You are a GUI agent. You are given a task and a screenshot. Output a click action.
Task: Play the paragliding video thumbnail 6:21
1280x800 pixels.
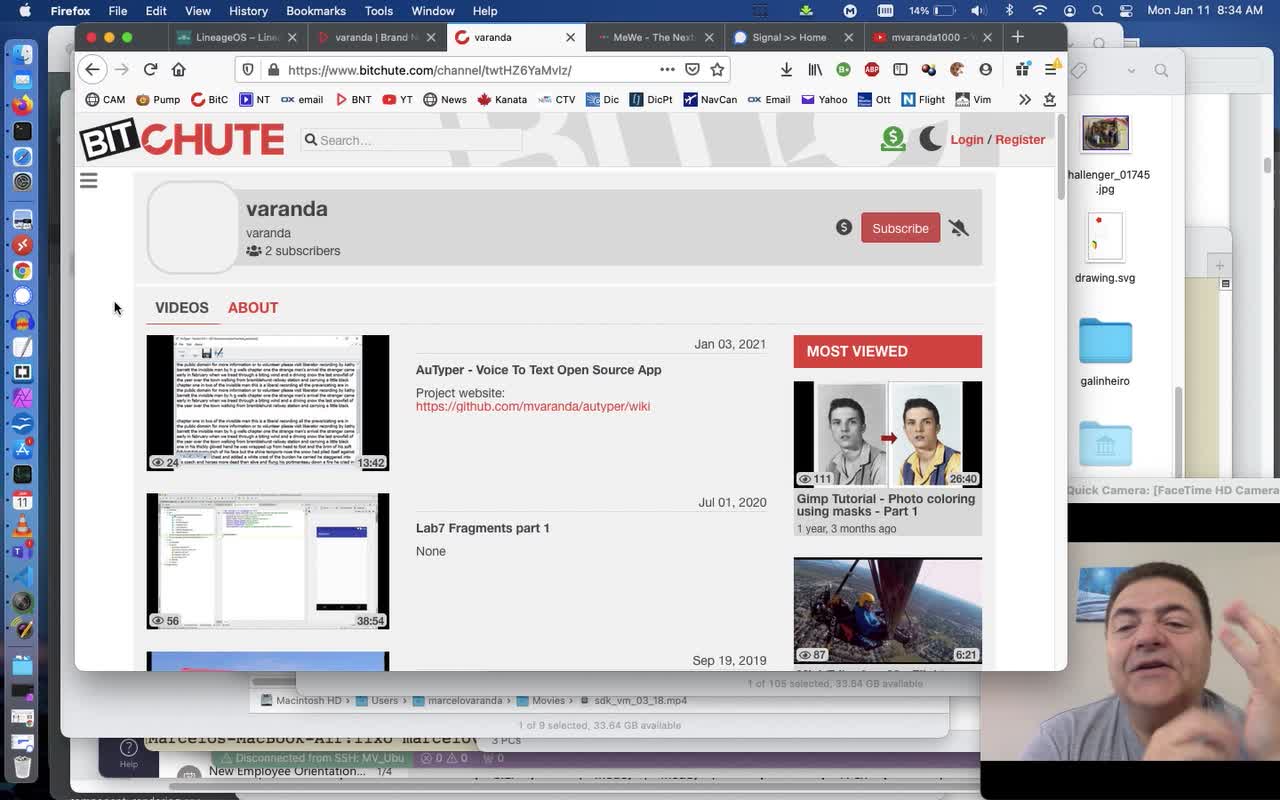888,610
